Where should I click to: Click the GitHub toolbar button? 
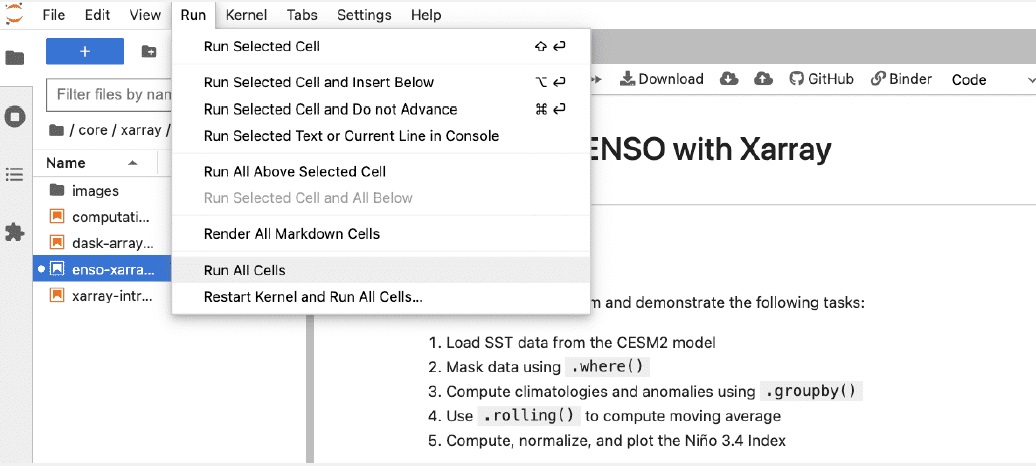pos(822,79)
